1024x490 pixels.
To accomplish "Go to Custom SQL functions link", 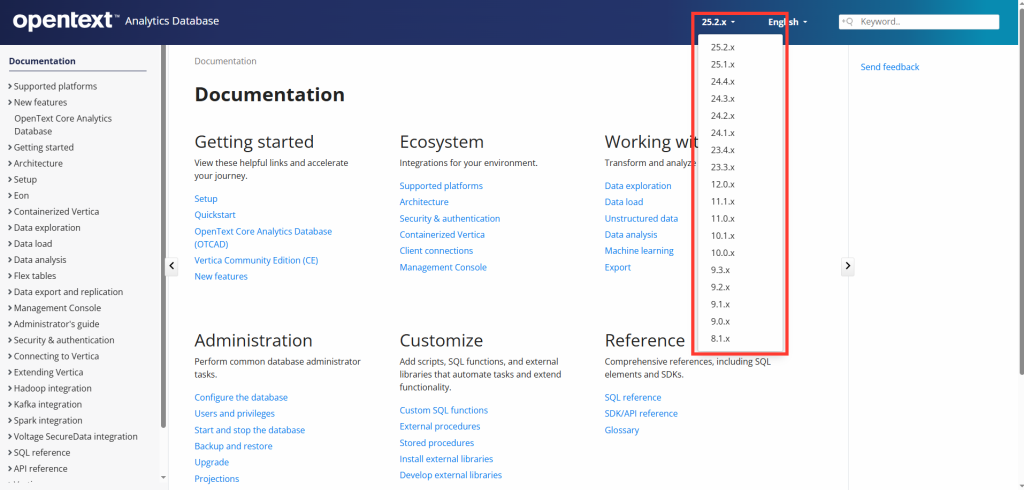I will pyautogui.click(x=443, y=410).
